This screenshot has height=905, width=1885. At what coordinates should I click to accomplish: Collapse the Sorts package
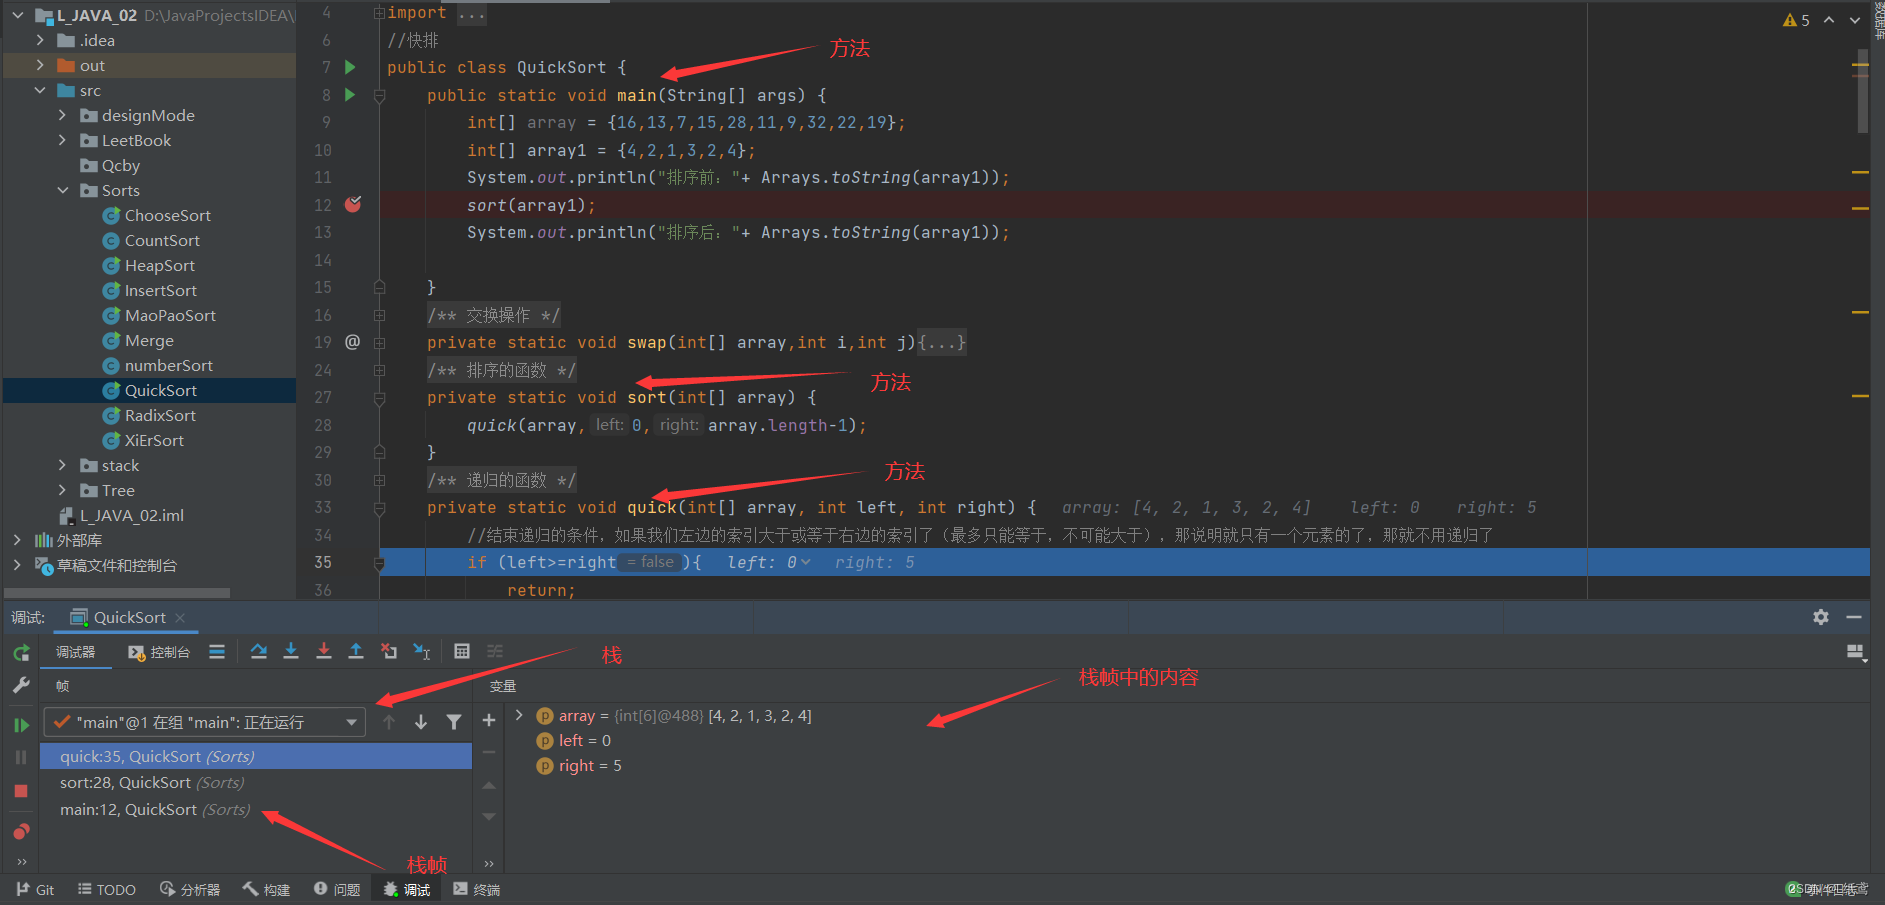(62, 190)
